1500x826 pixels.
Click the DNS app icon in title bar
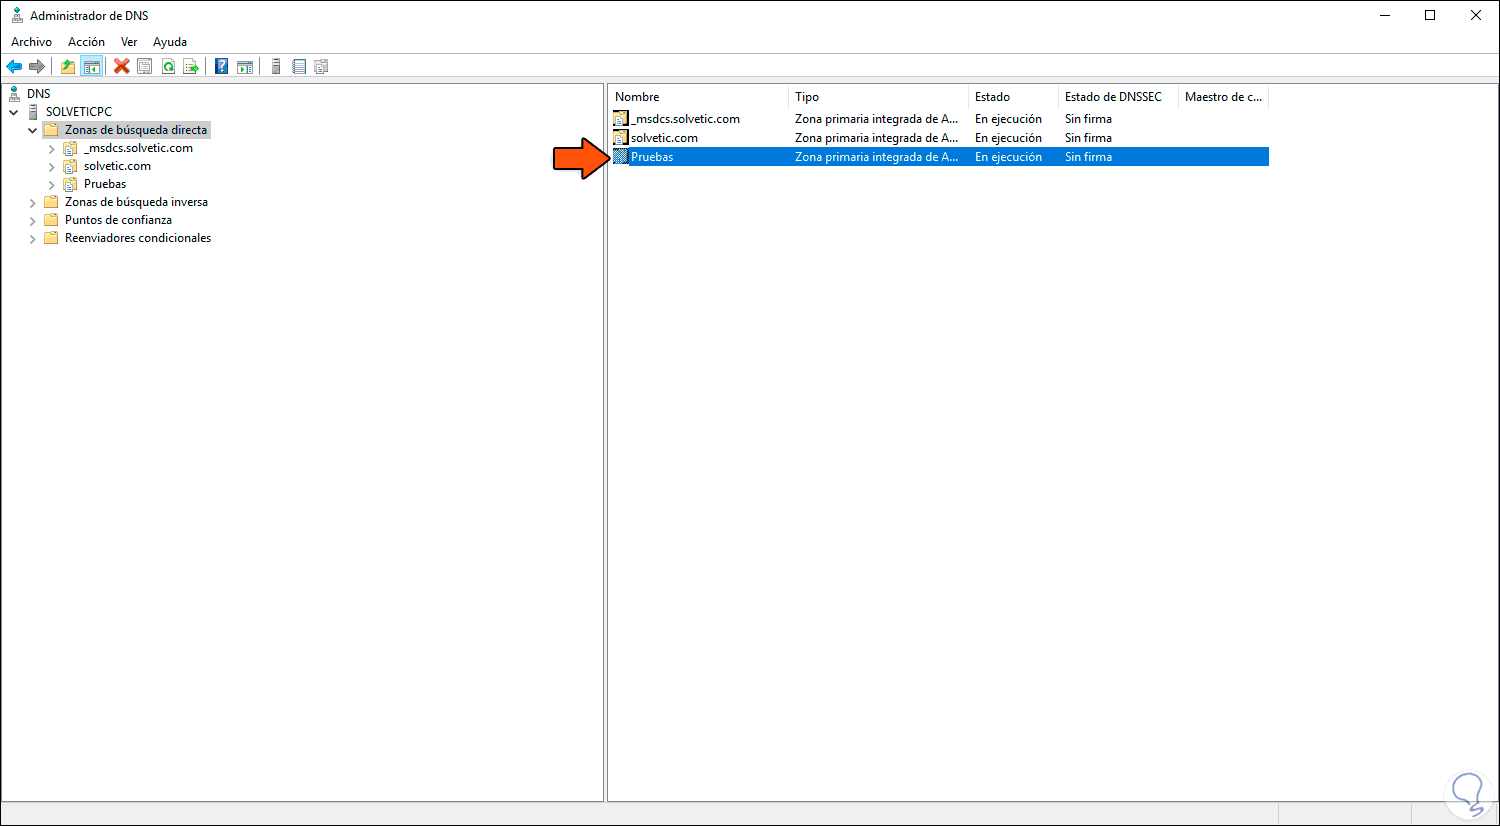tap(16, 15)
